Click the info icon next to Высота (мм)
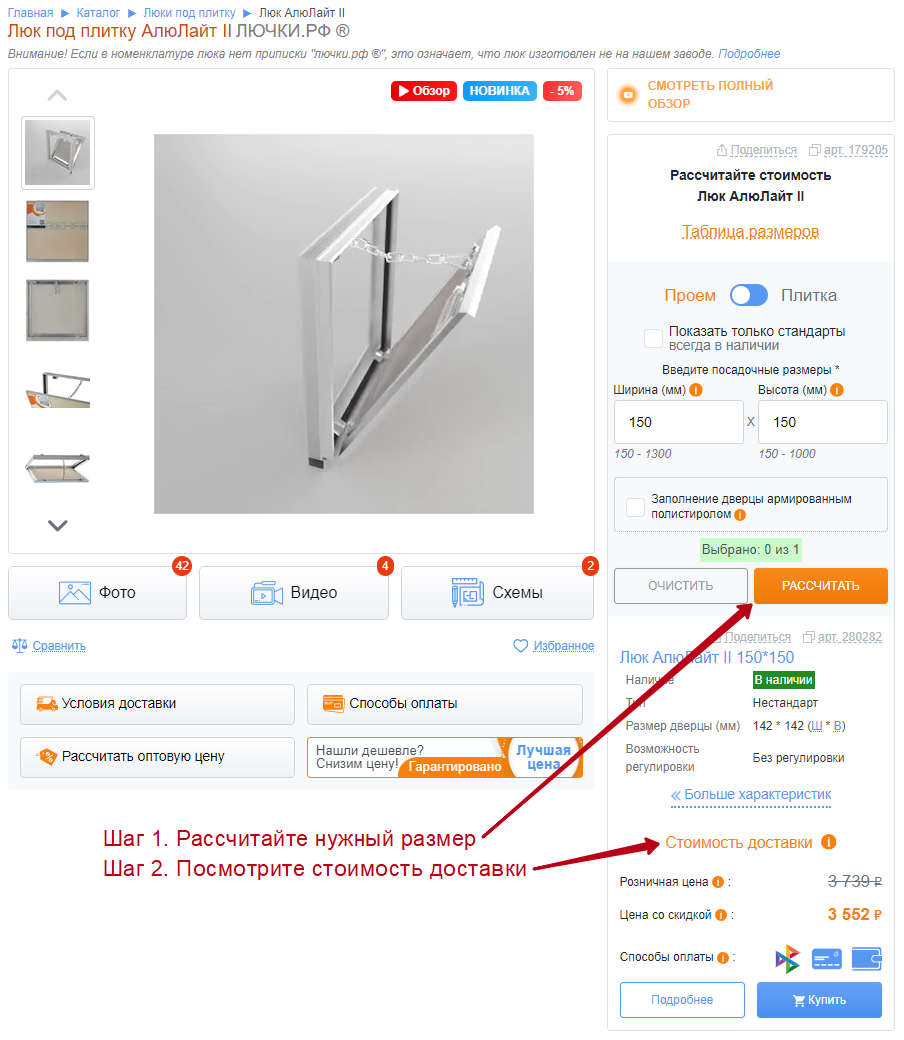This screenshot has height=1040, width=904. click(837, 390)
